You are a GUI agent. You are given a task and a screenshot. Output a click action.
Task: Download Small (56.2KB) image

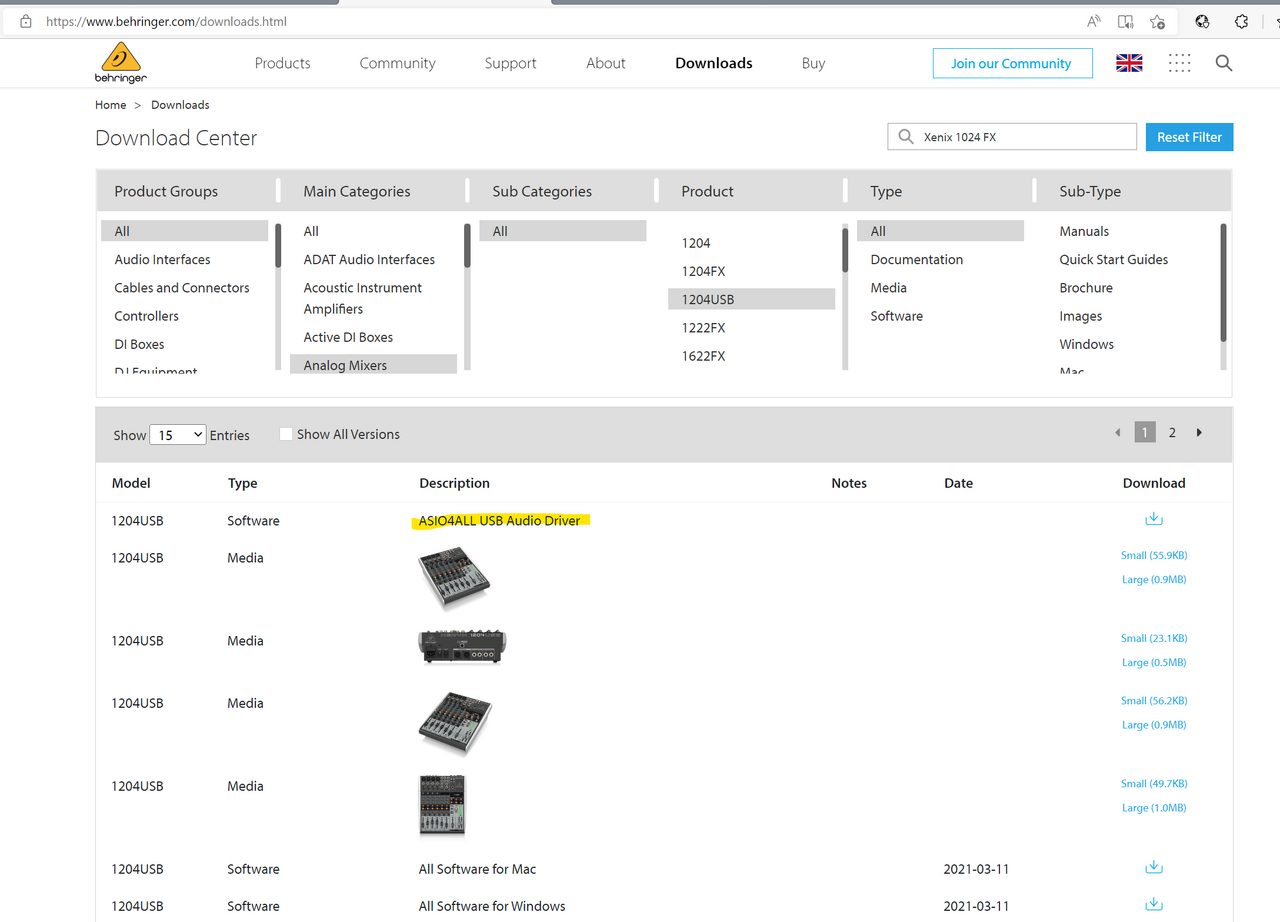point(1154,700)
